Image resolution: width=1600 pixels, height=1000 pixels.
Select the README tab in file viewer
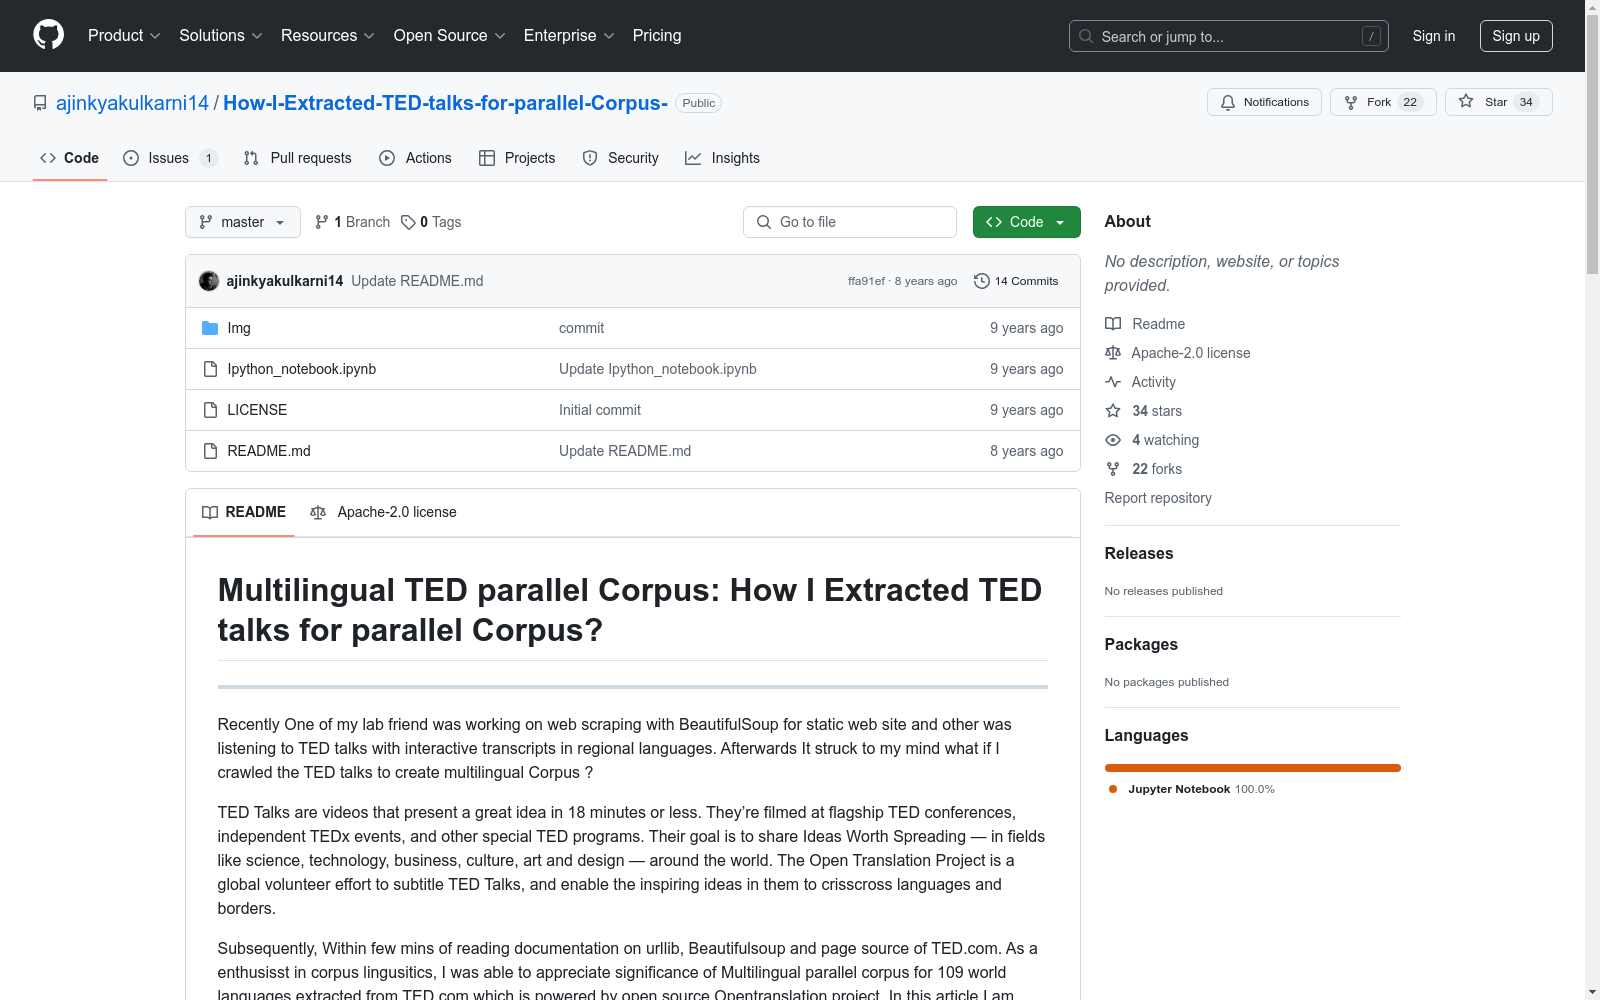(244, 512)
